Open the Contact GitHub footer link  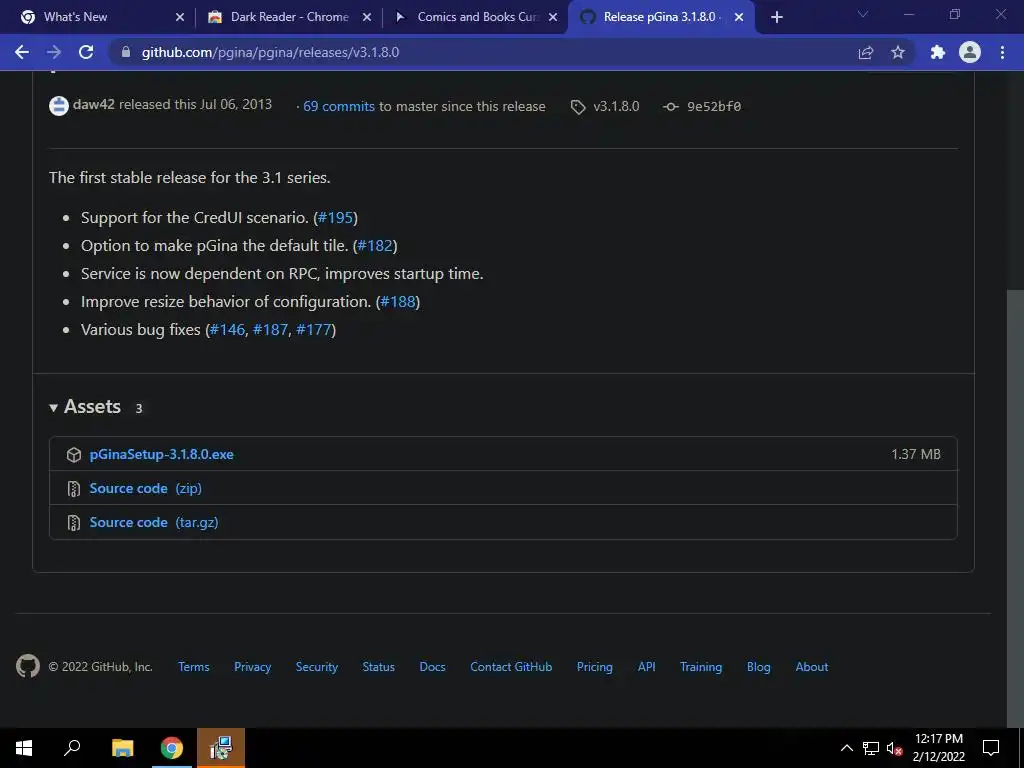(511, 667)
